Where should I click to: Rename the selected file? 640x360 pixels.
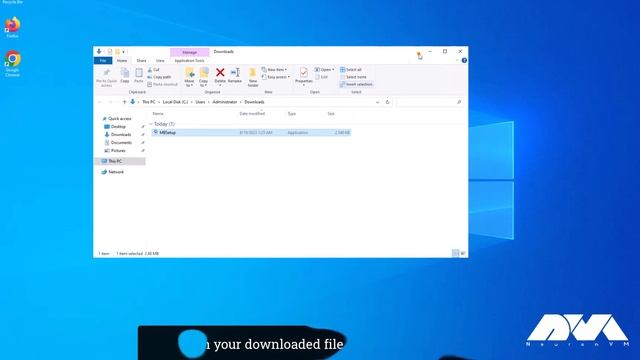[x=235, y=76]
